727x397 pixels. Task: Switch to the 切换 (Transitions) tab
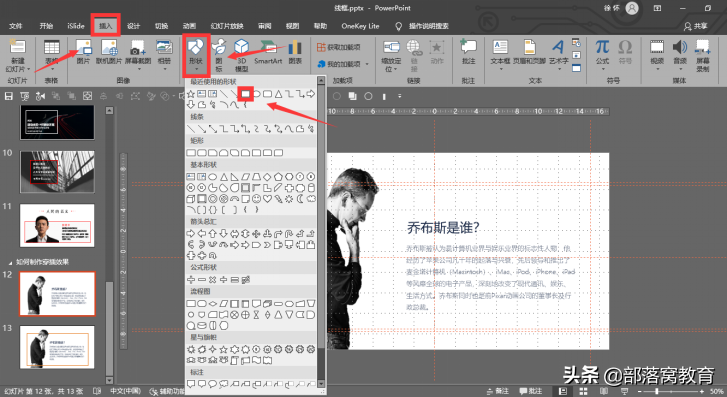tap(161, 26)
